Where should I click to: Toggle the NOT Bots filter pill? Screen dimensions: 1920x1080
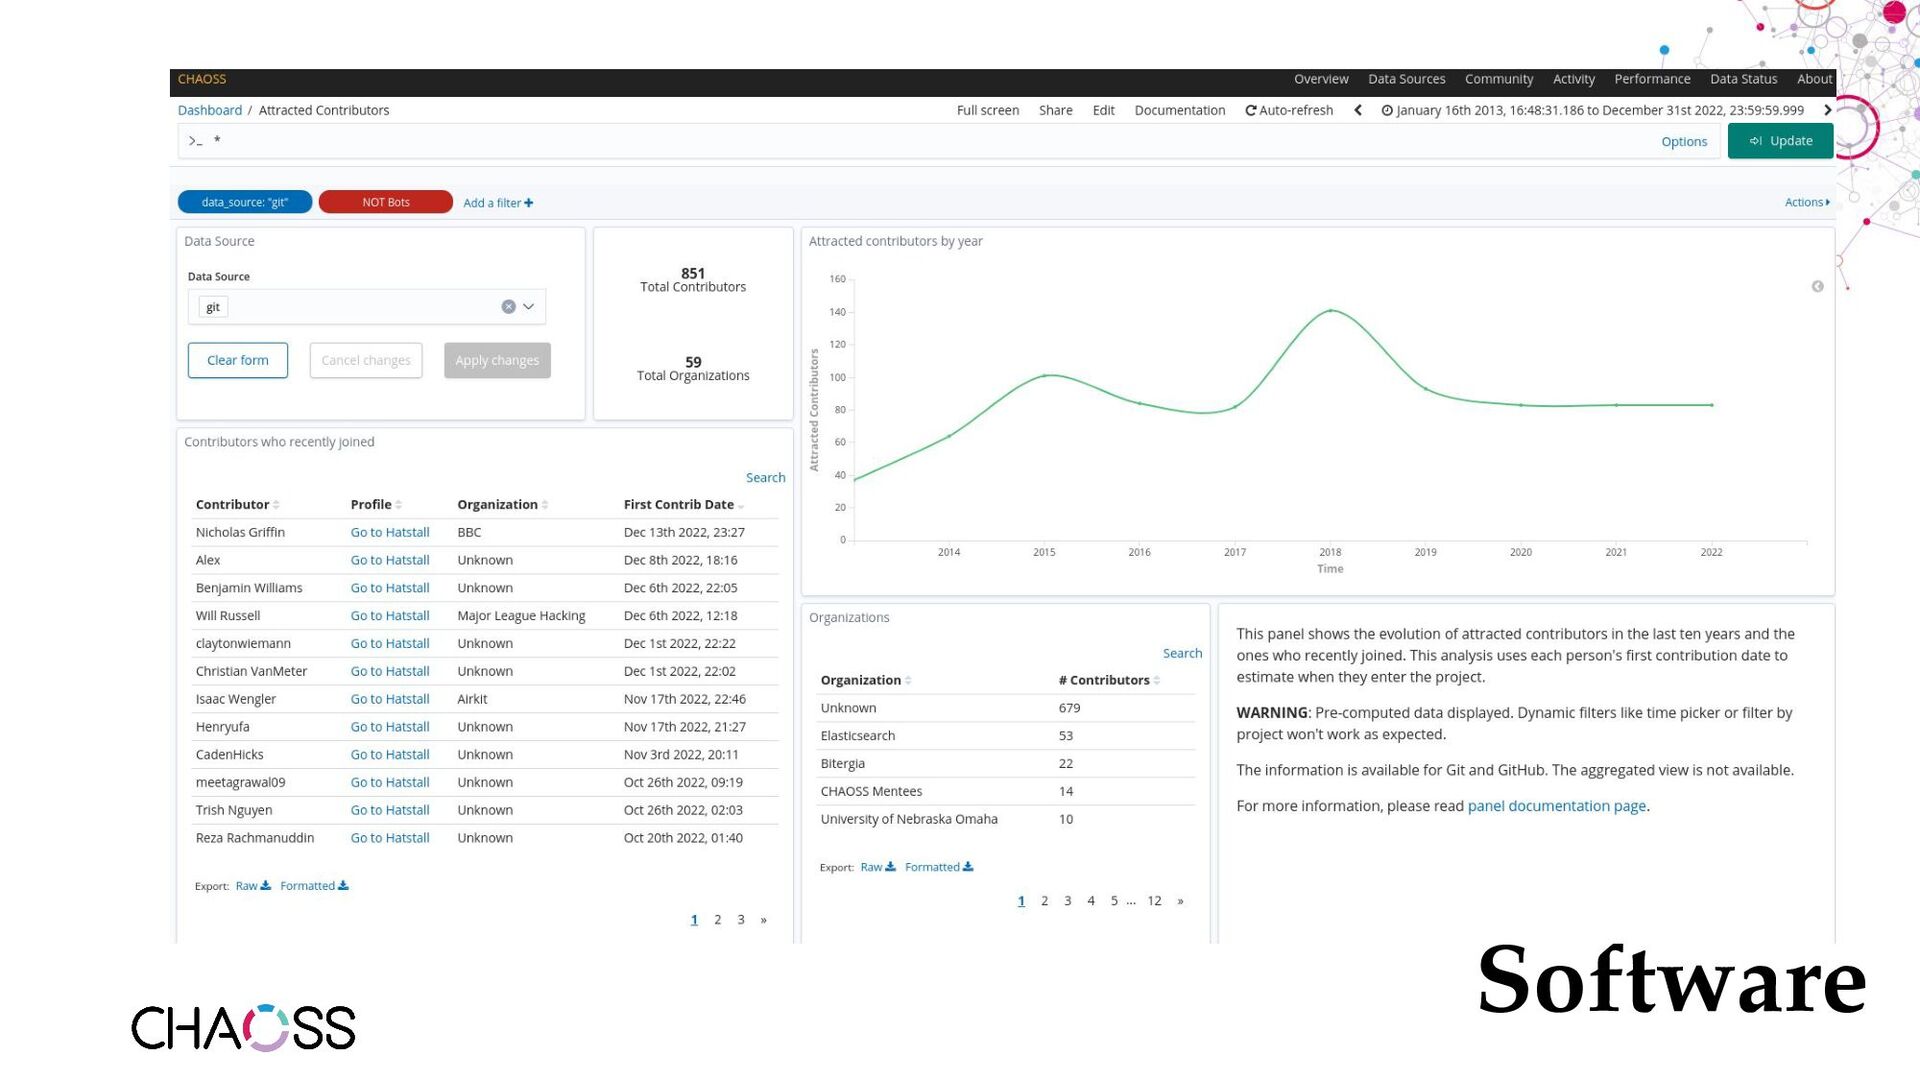pyautogui.click(x=385, y=202)
